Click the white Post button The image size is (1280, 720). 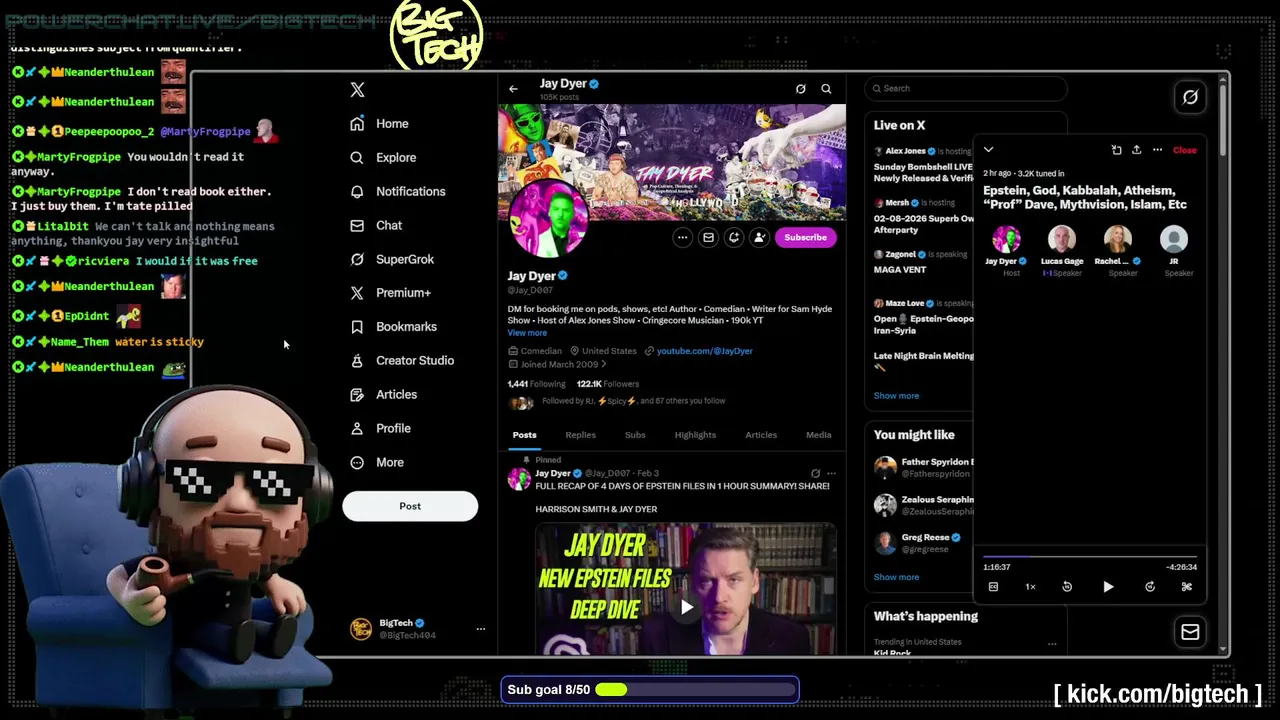tap(410, 506)
